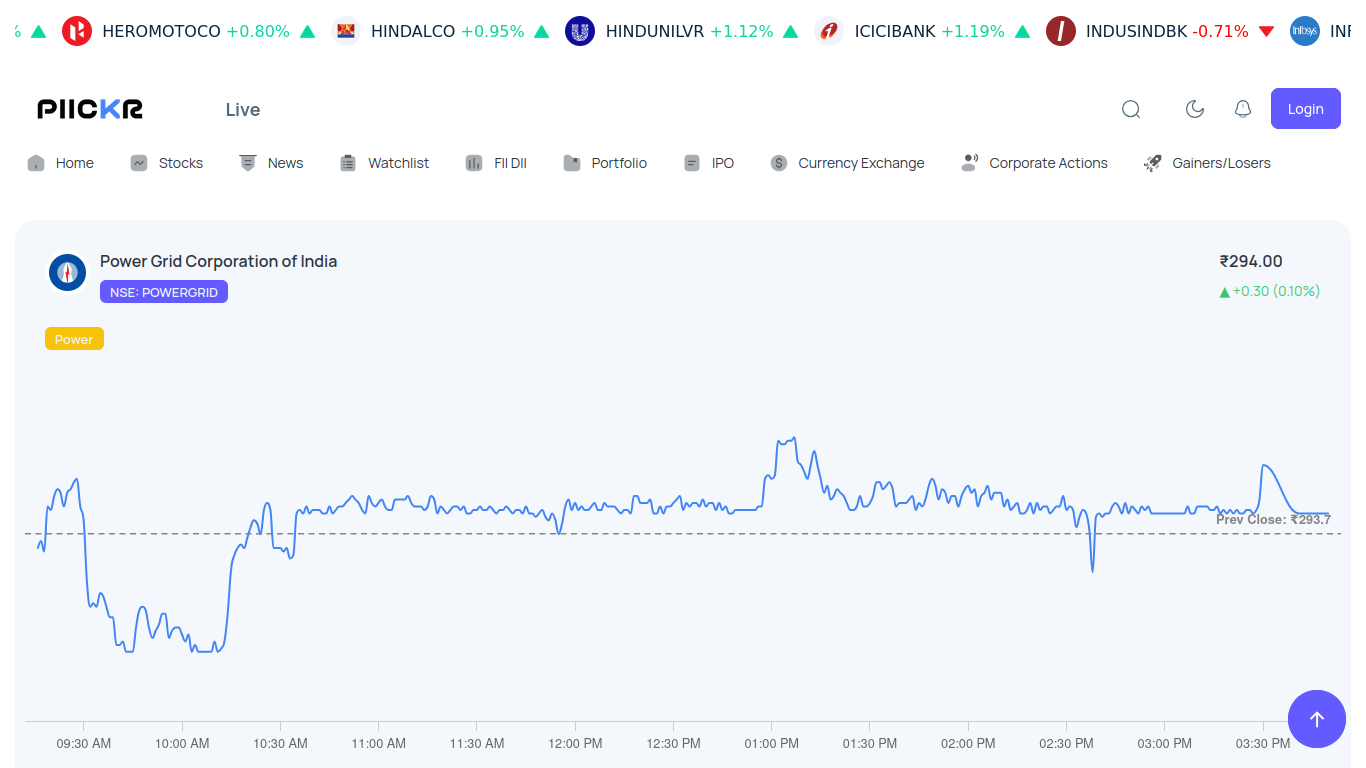Toggle dark mode with the moon icon

(1195, 109)
